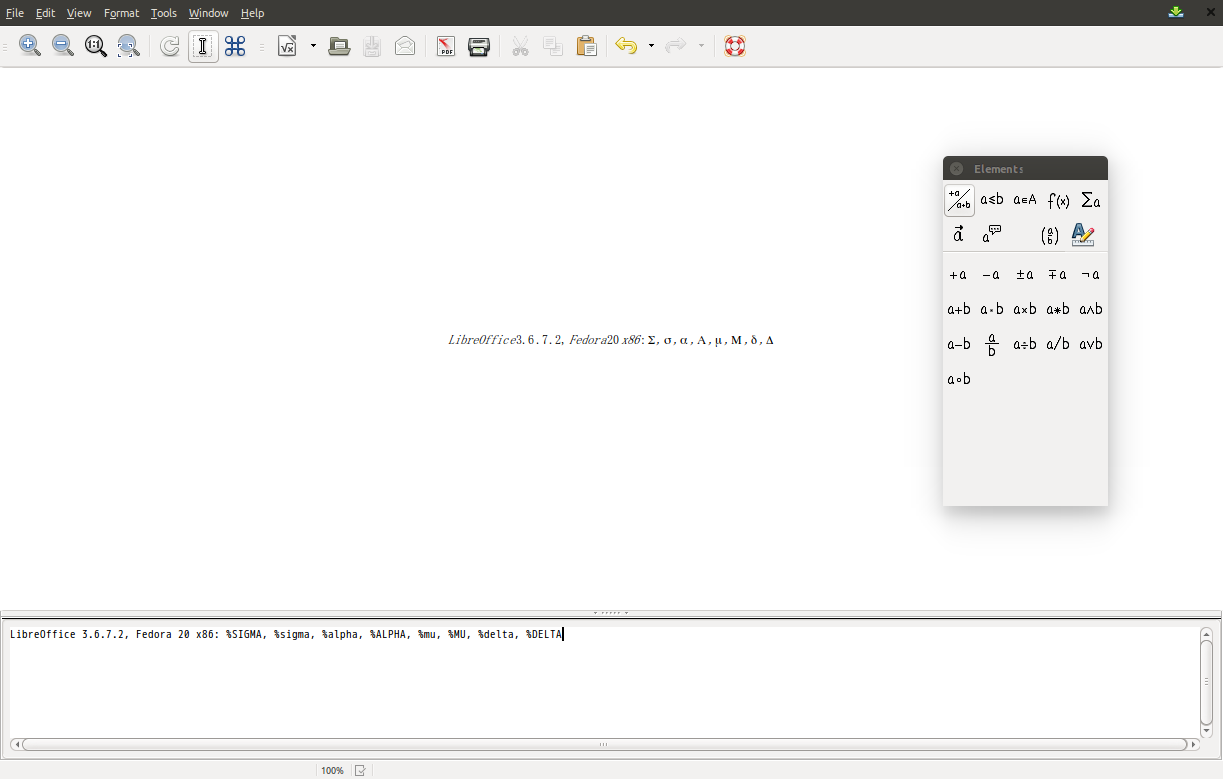The height and width of the screenshot is (779, 1223).
Task: Click inside the formula command text editor
Action: point(600,680)
